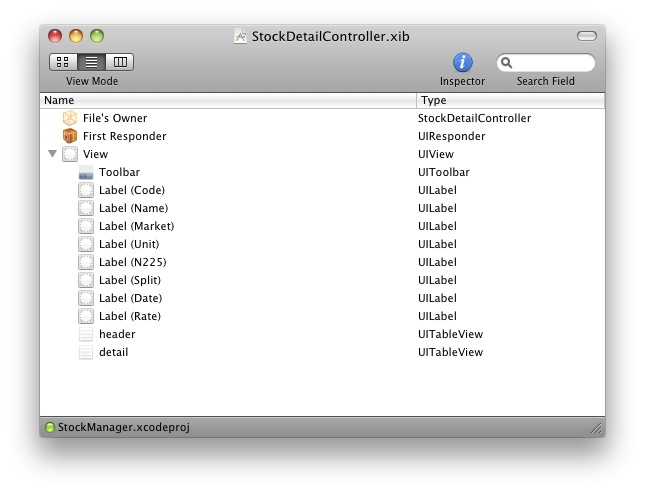Screen dimensions: 645x492
Task: Sort by the Type column header
Action: pyautogui.click(x=510, y=100)
